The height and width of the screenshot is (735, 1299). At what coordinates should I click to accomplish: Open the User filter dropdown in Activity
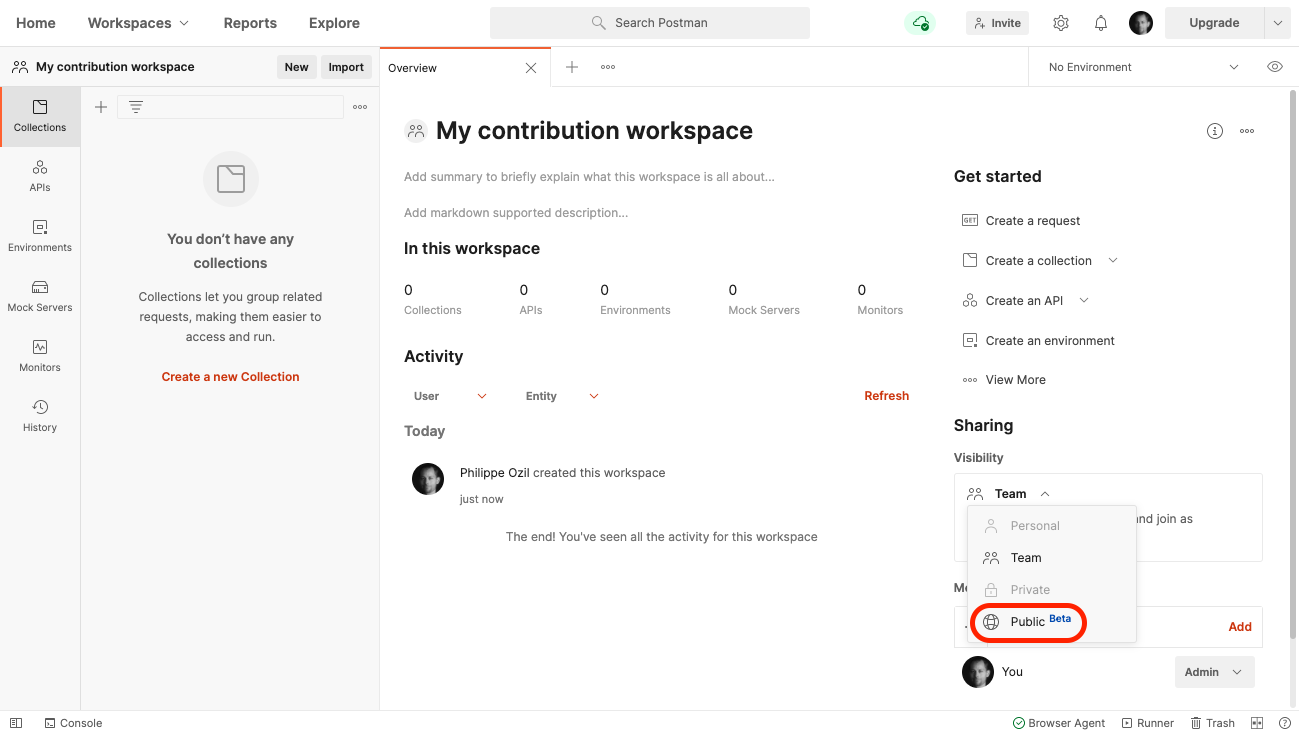point(450,396)
